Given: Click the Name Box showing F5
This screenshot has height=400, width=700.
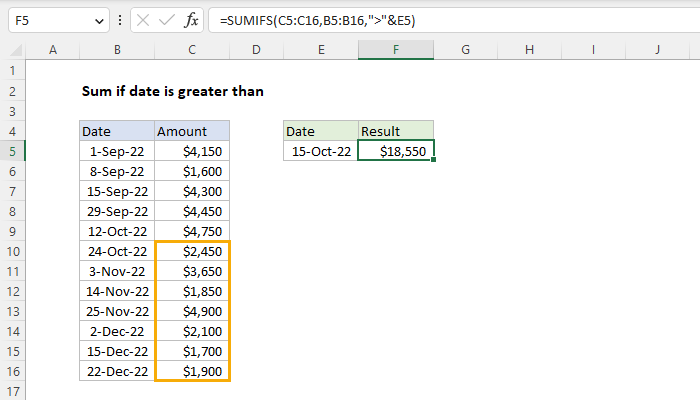Looking at the screenshot, I should click(58, 21).
